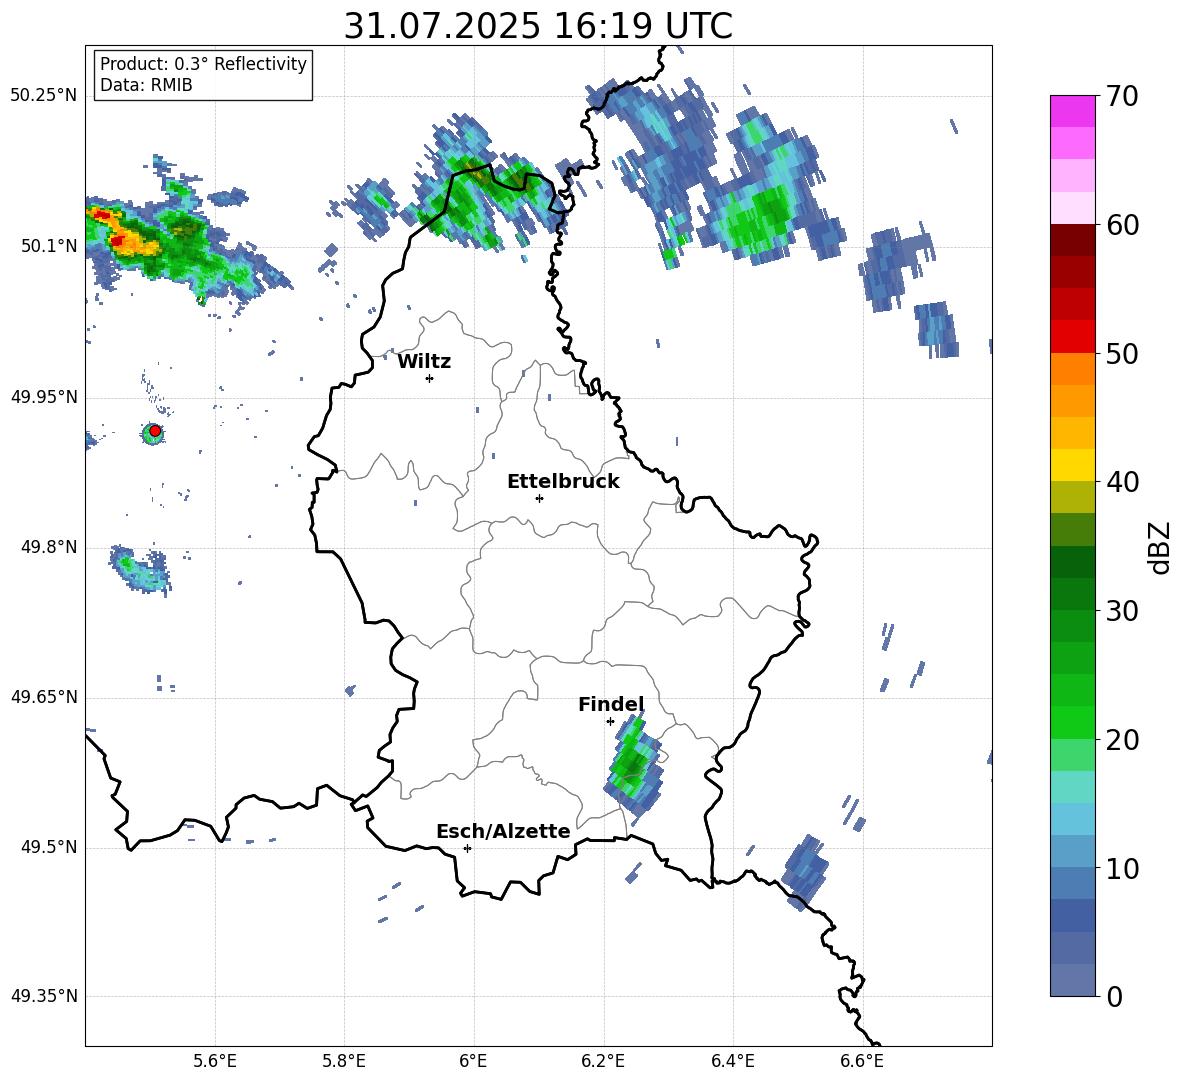Click the Wiltz city label
The width and height of the screenshot is (1184, 1081).
pos(424,362)
